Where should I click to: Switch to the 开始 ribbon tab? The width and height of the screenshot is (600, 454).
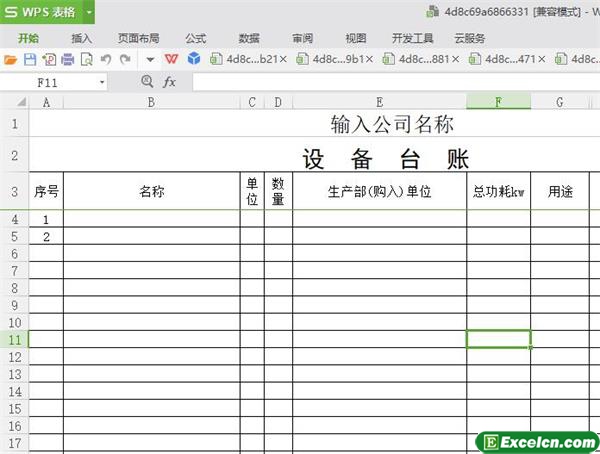pos(29,38)
